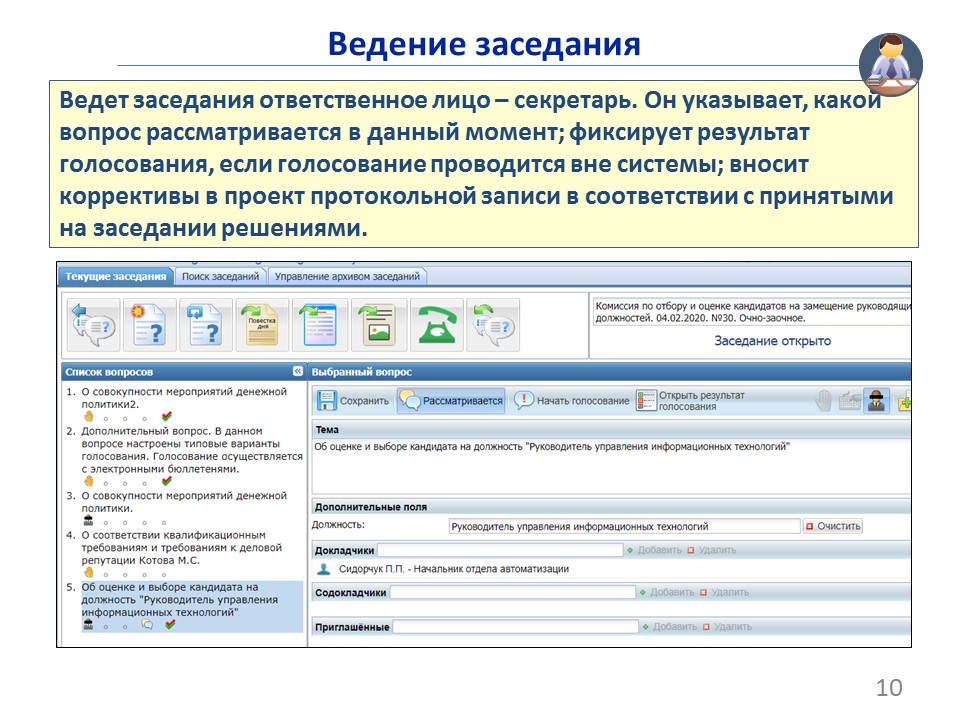Click the speech-bubbles icon with green curved arrow

point(493,325)
